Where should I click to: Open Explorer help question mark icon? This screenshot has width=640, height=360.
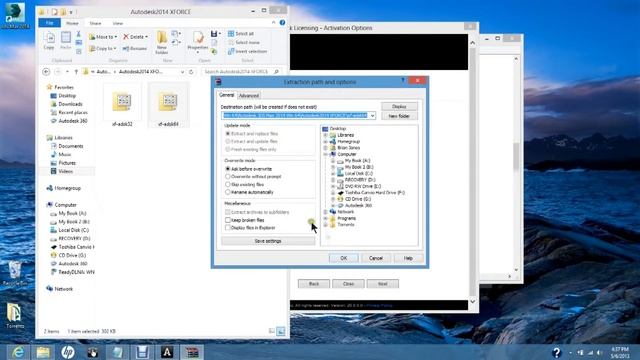[x=282, y=23]
